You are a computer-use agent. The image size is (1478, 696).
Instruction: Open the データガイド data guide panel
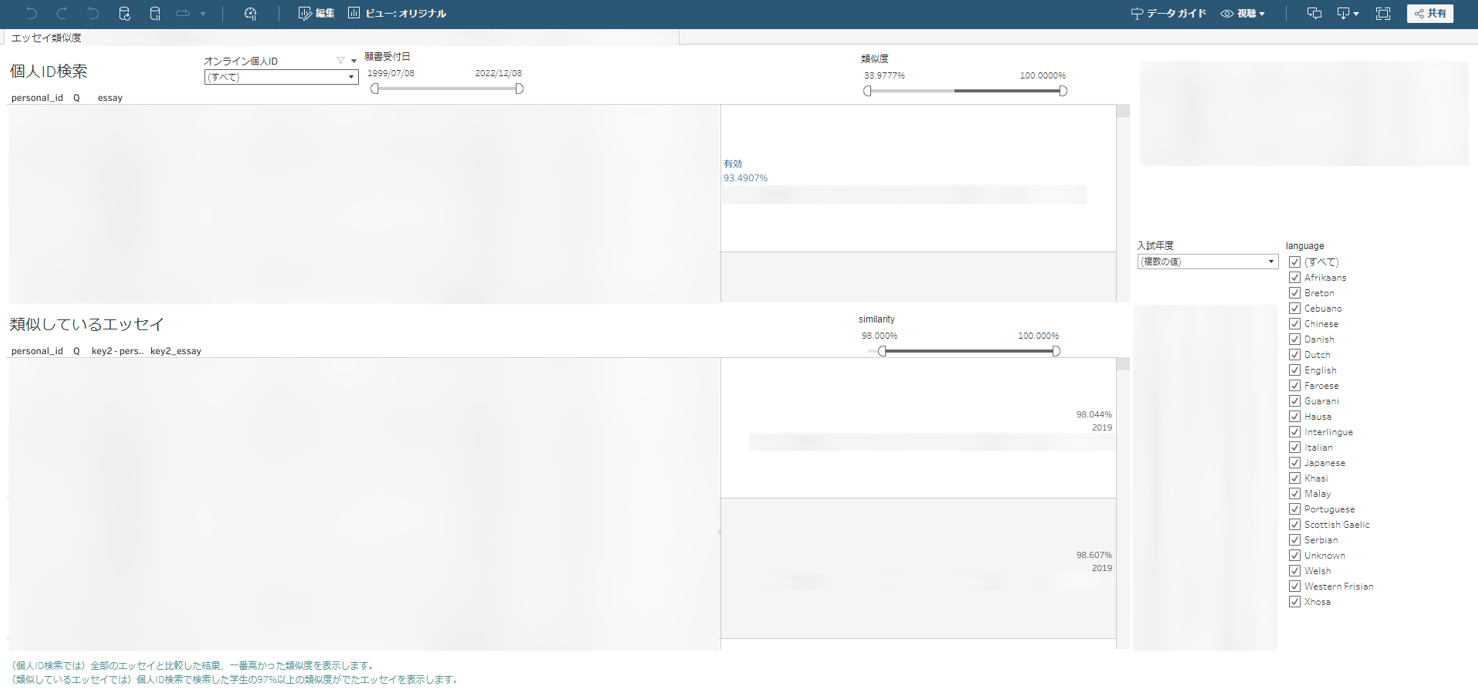click(1168, 13)
